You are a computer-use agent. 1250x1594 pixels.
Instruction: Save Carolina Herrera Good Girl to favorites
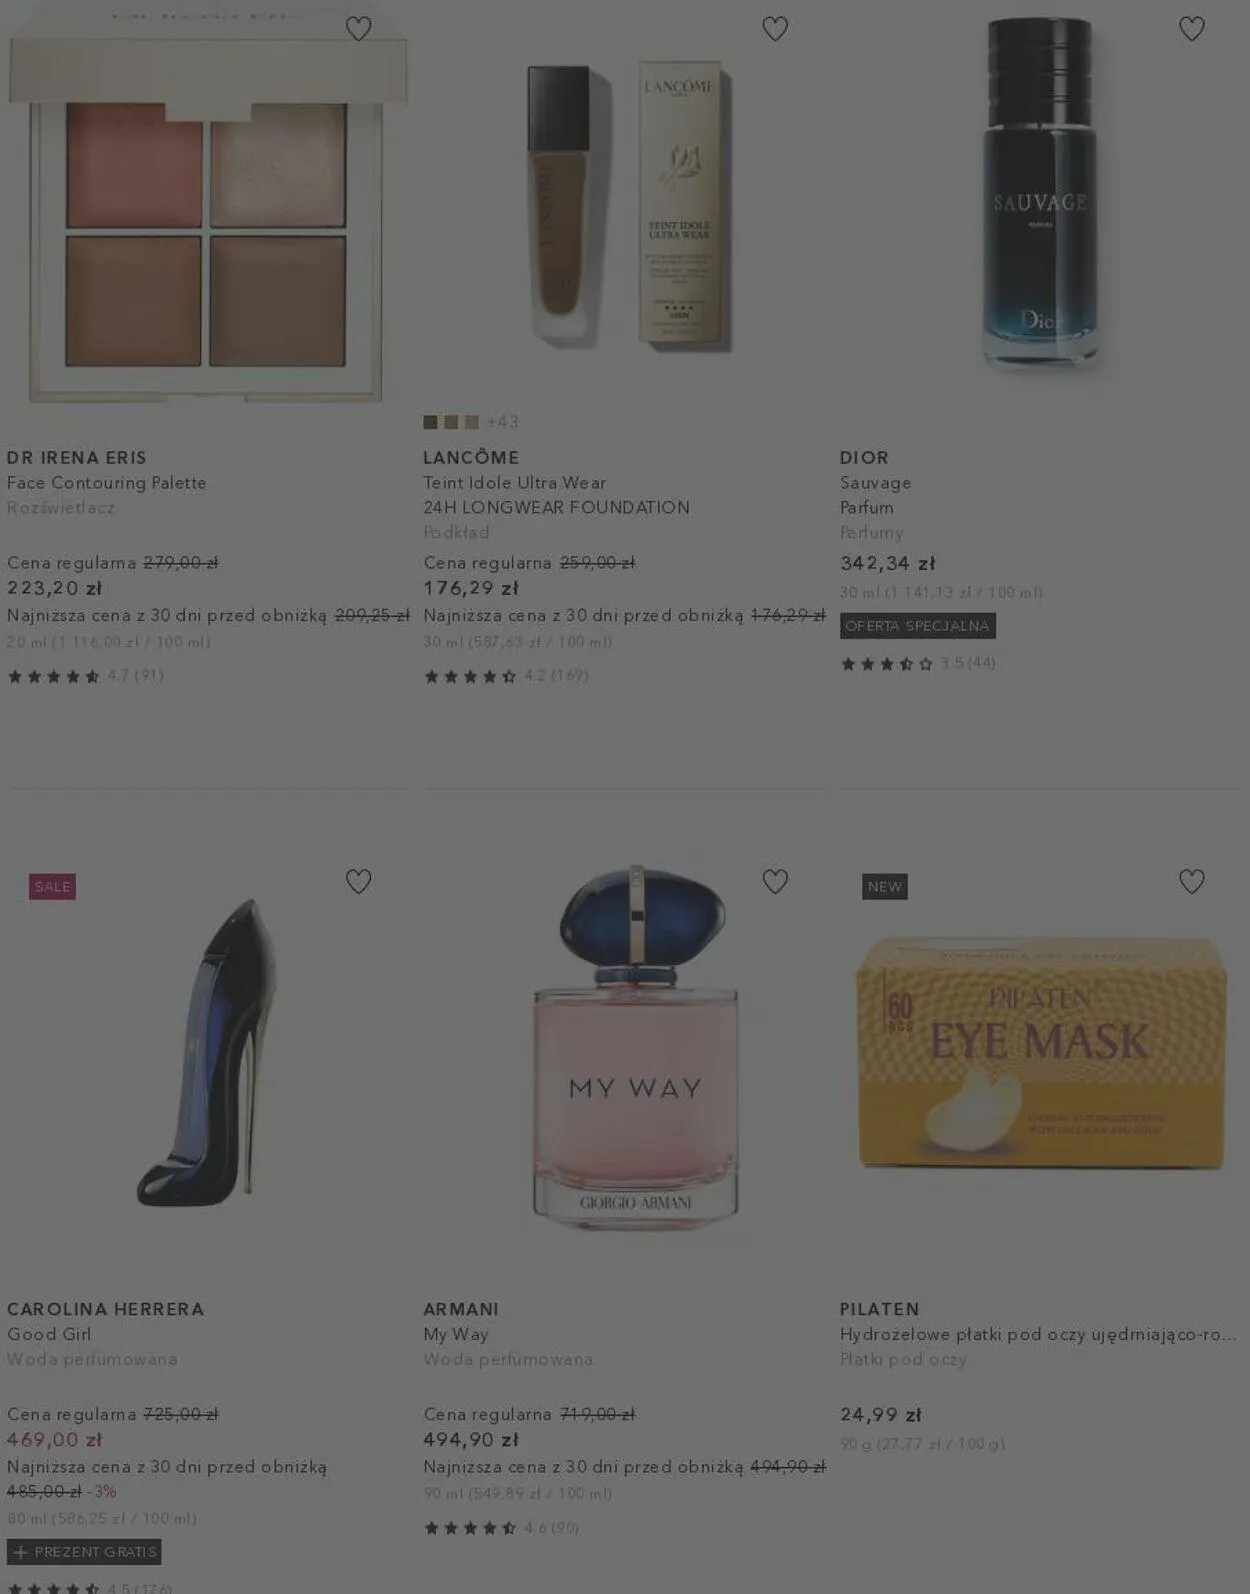point(358,881)
